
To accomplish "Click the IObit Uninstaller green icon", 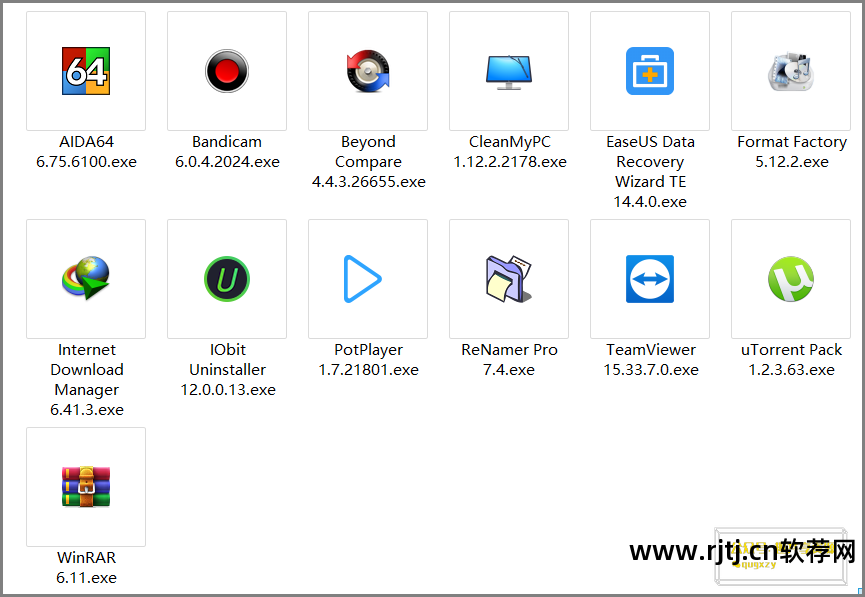I will (x=227, y=279).
